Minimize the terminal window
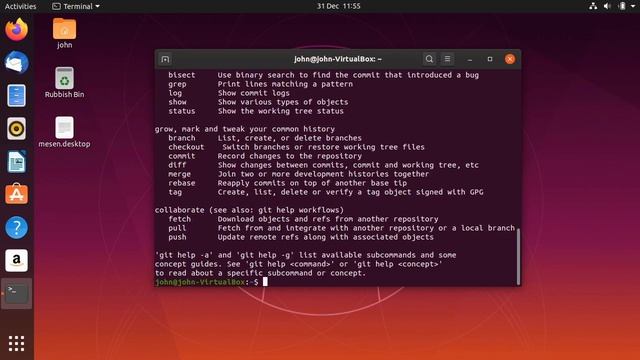640x360 pixels. click(470, 59)
